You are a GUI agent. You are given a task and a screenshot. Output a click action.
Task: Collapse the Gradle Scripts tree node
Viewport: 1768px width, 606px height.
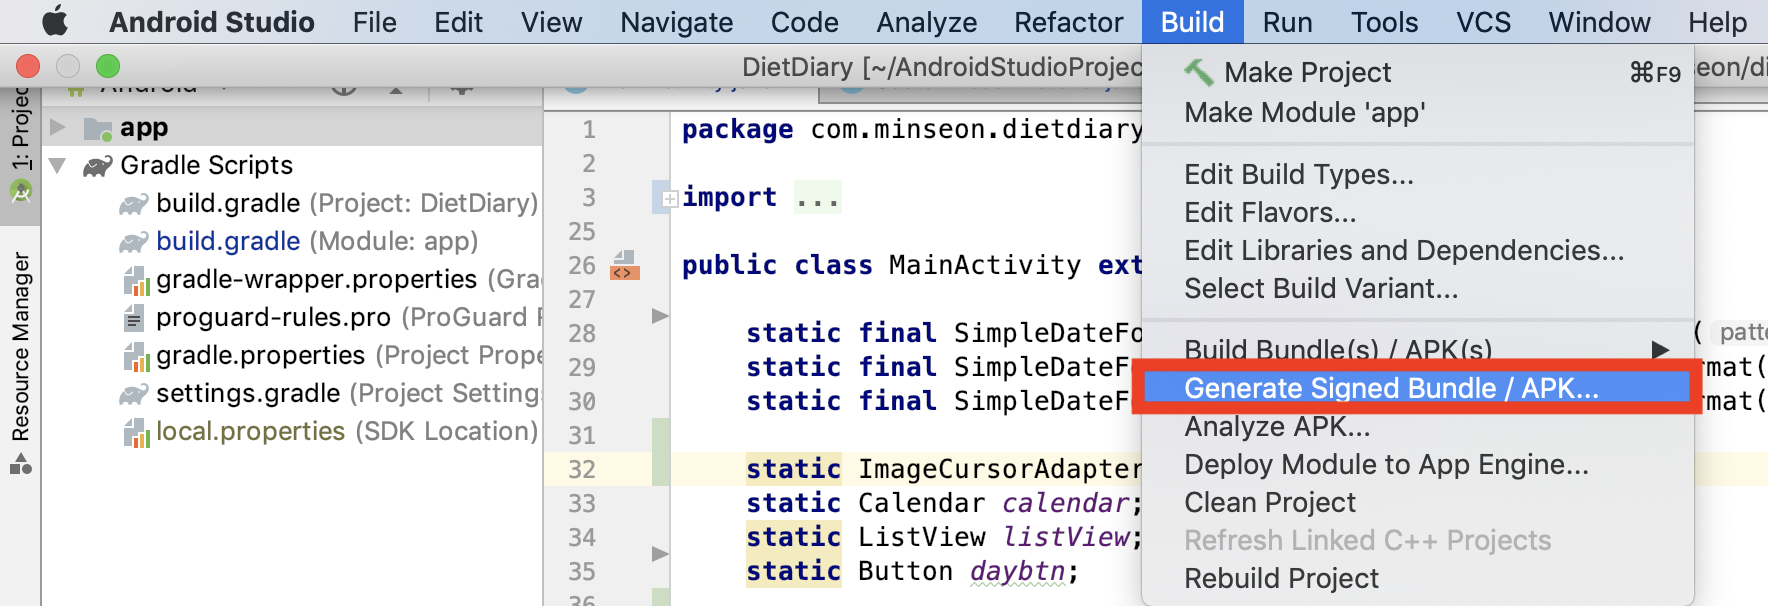[x=58, y=165]
